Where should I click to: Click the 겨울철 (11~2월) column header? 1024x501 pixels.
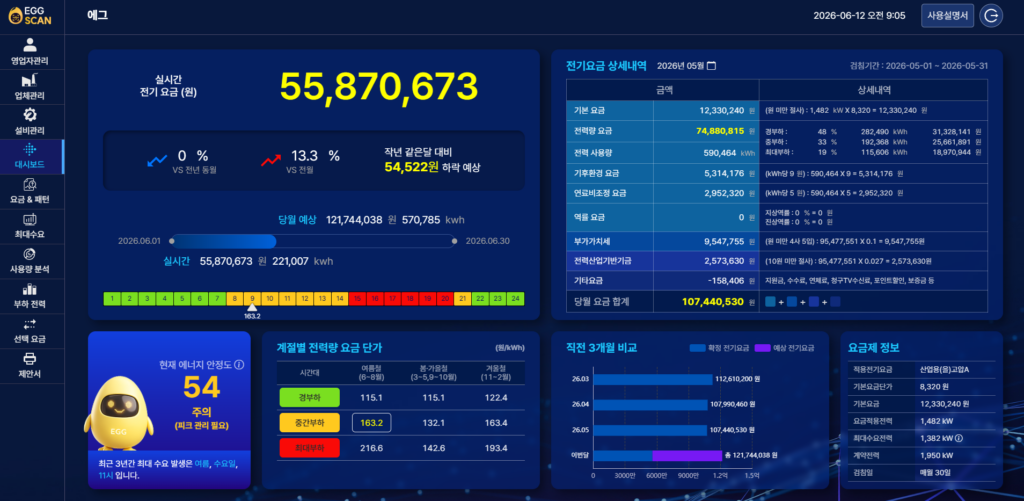click(496, 373)
